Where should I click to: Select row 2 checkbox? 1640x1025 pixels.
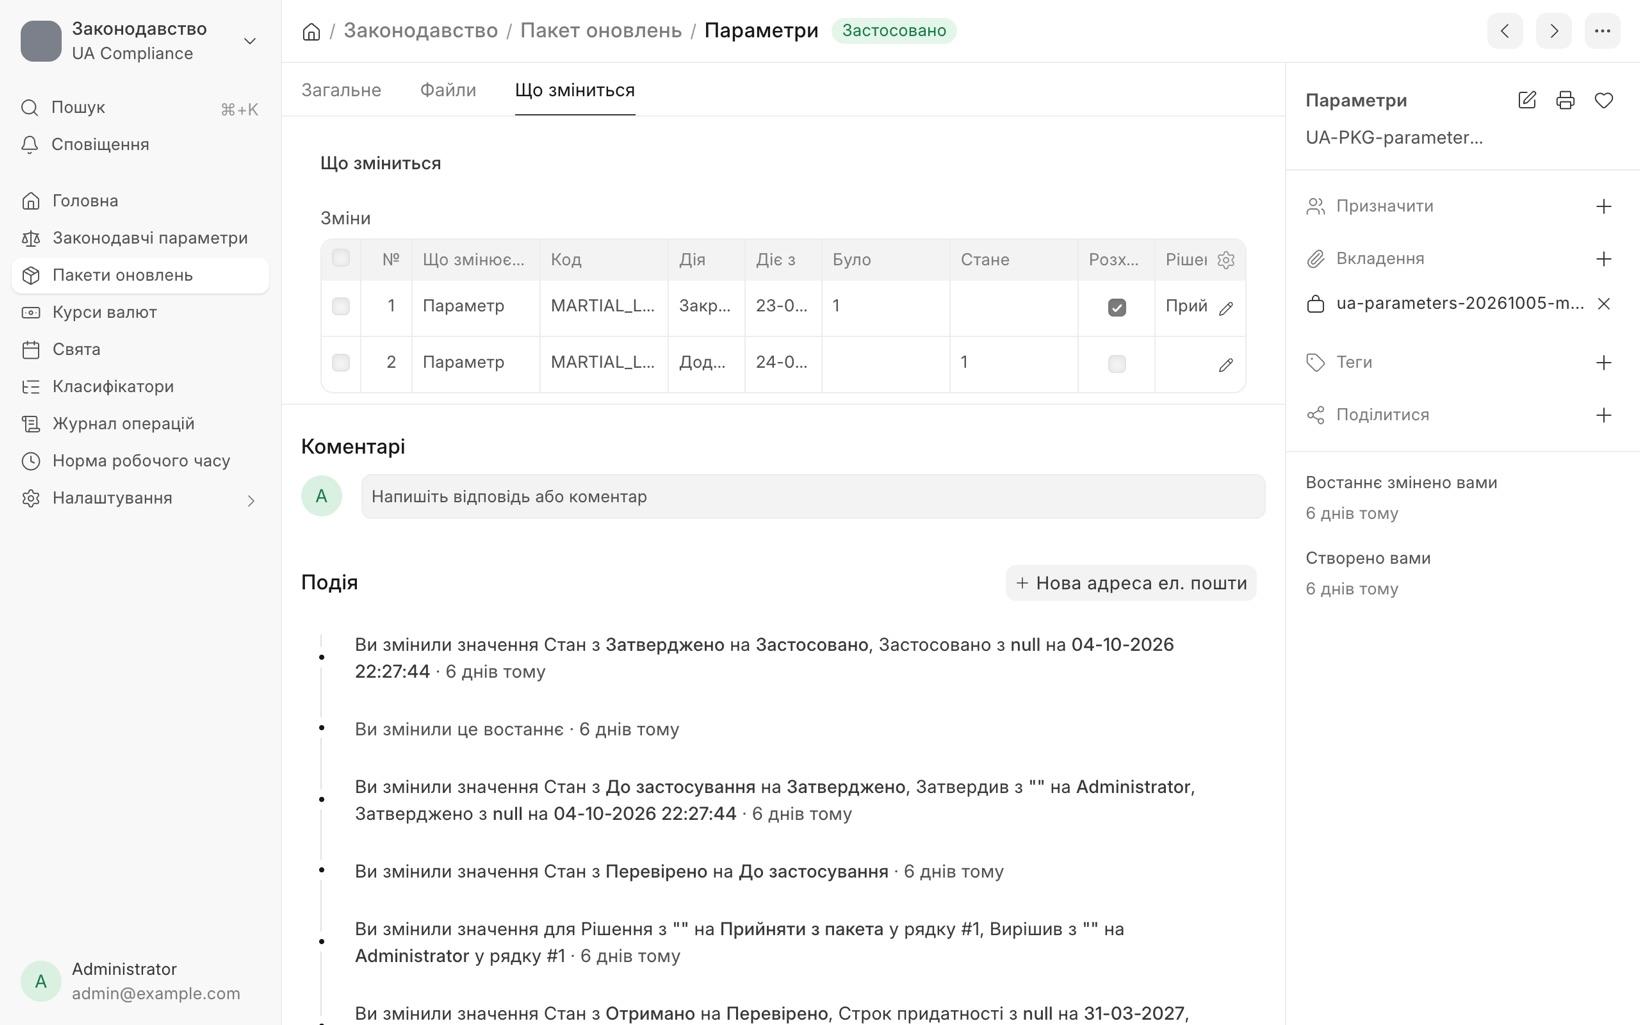[x=341, y=362]
